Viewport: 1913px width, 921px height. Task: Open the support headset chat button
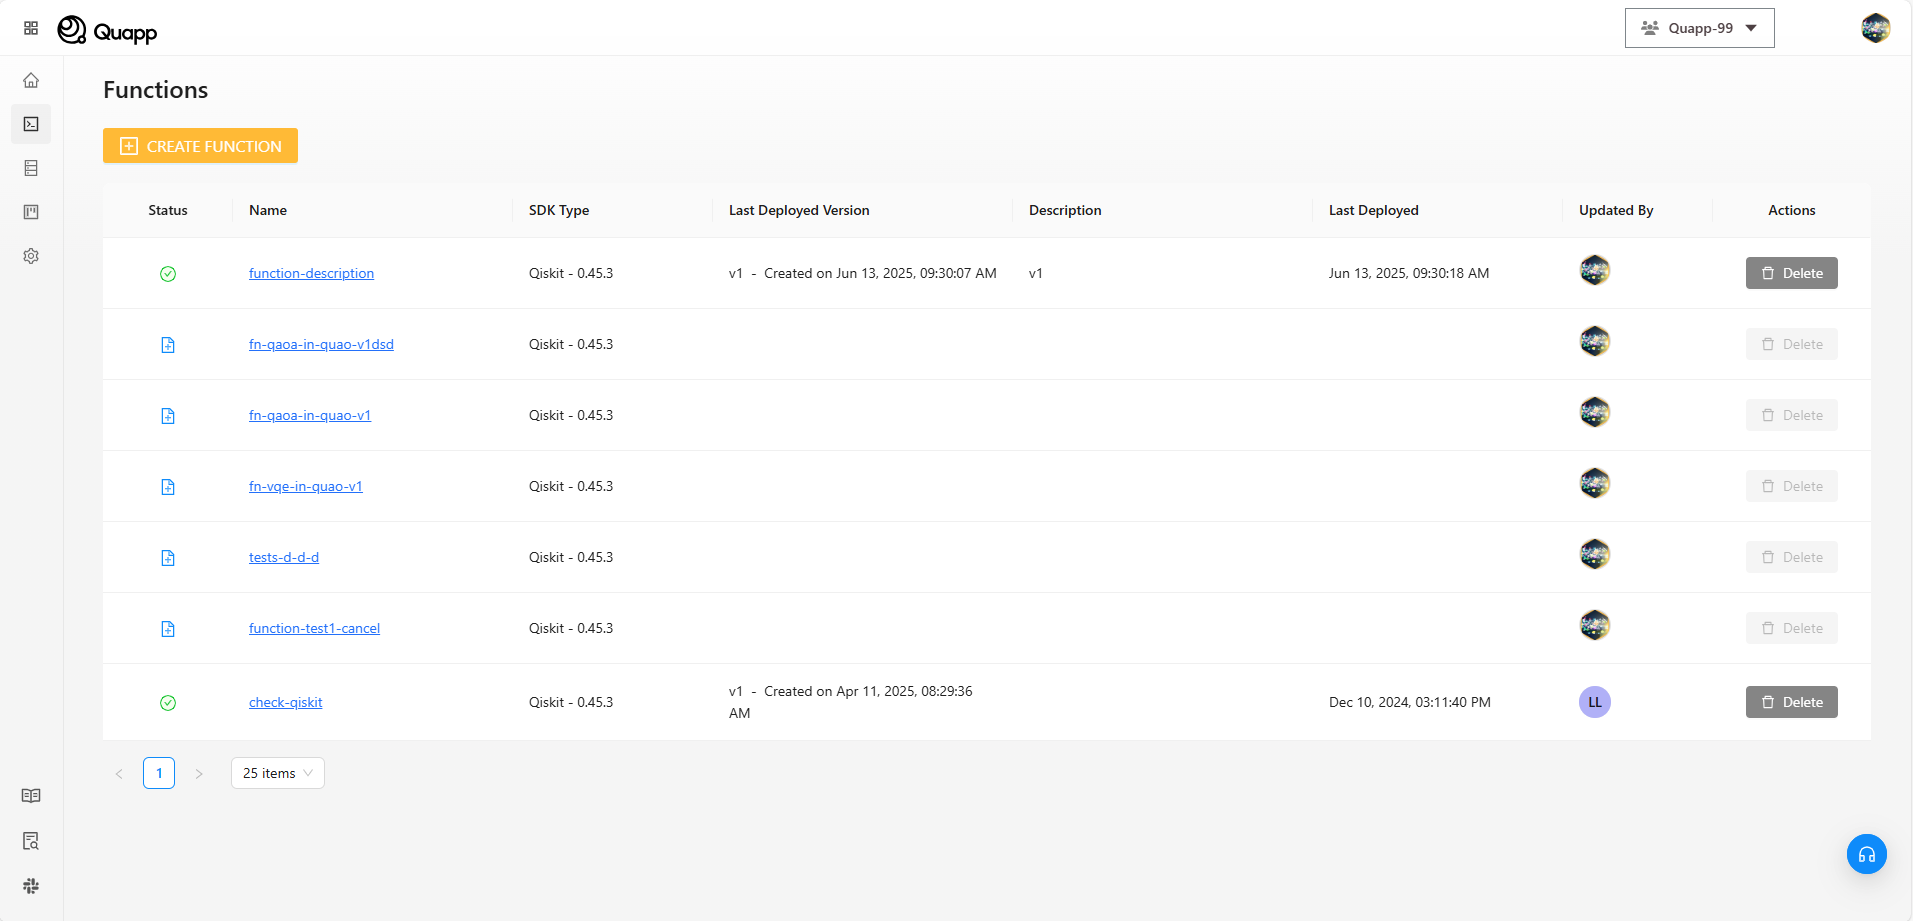[x=1866, y=854]
